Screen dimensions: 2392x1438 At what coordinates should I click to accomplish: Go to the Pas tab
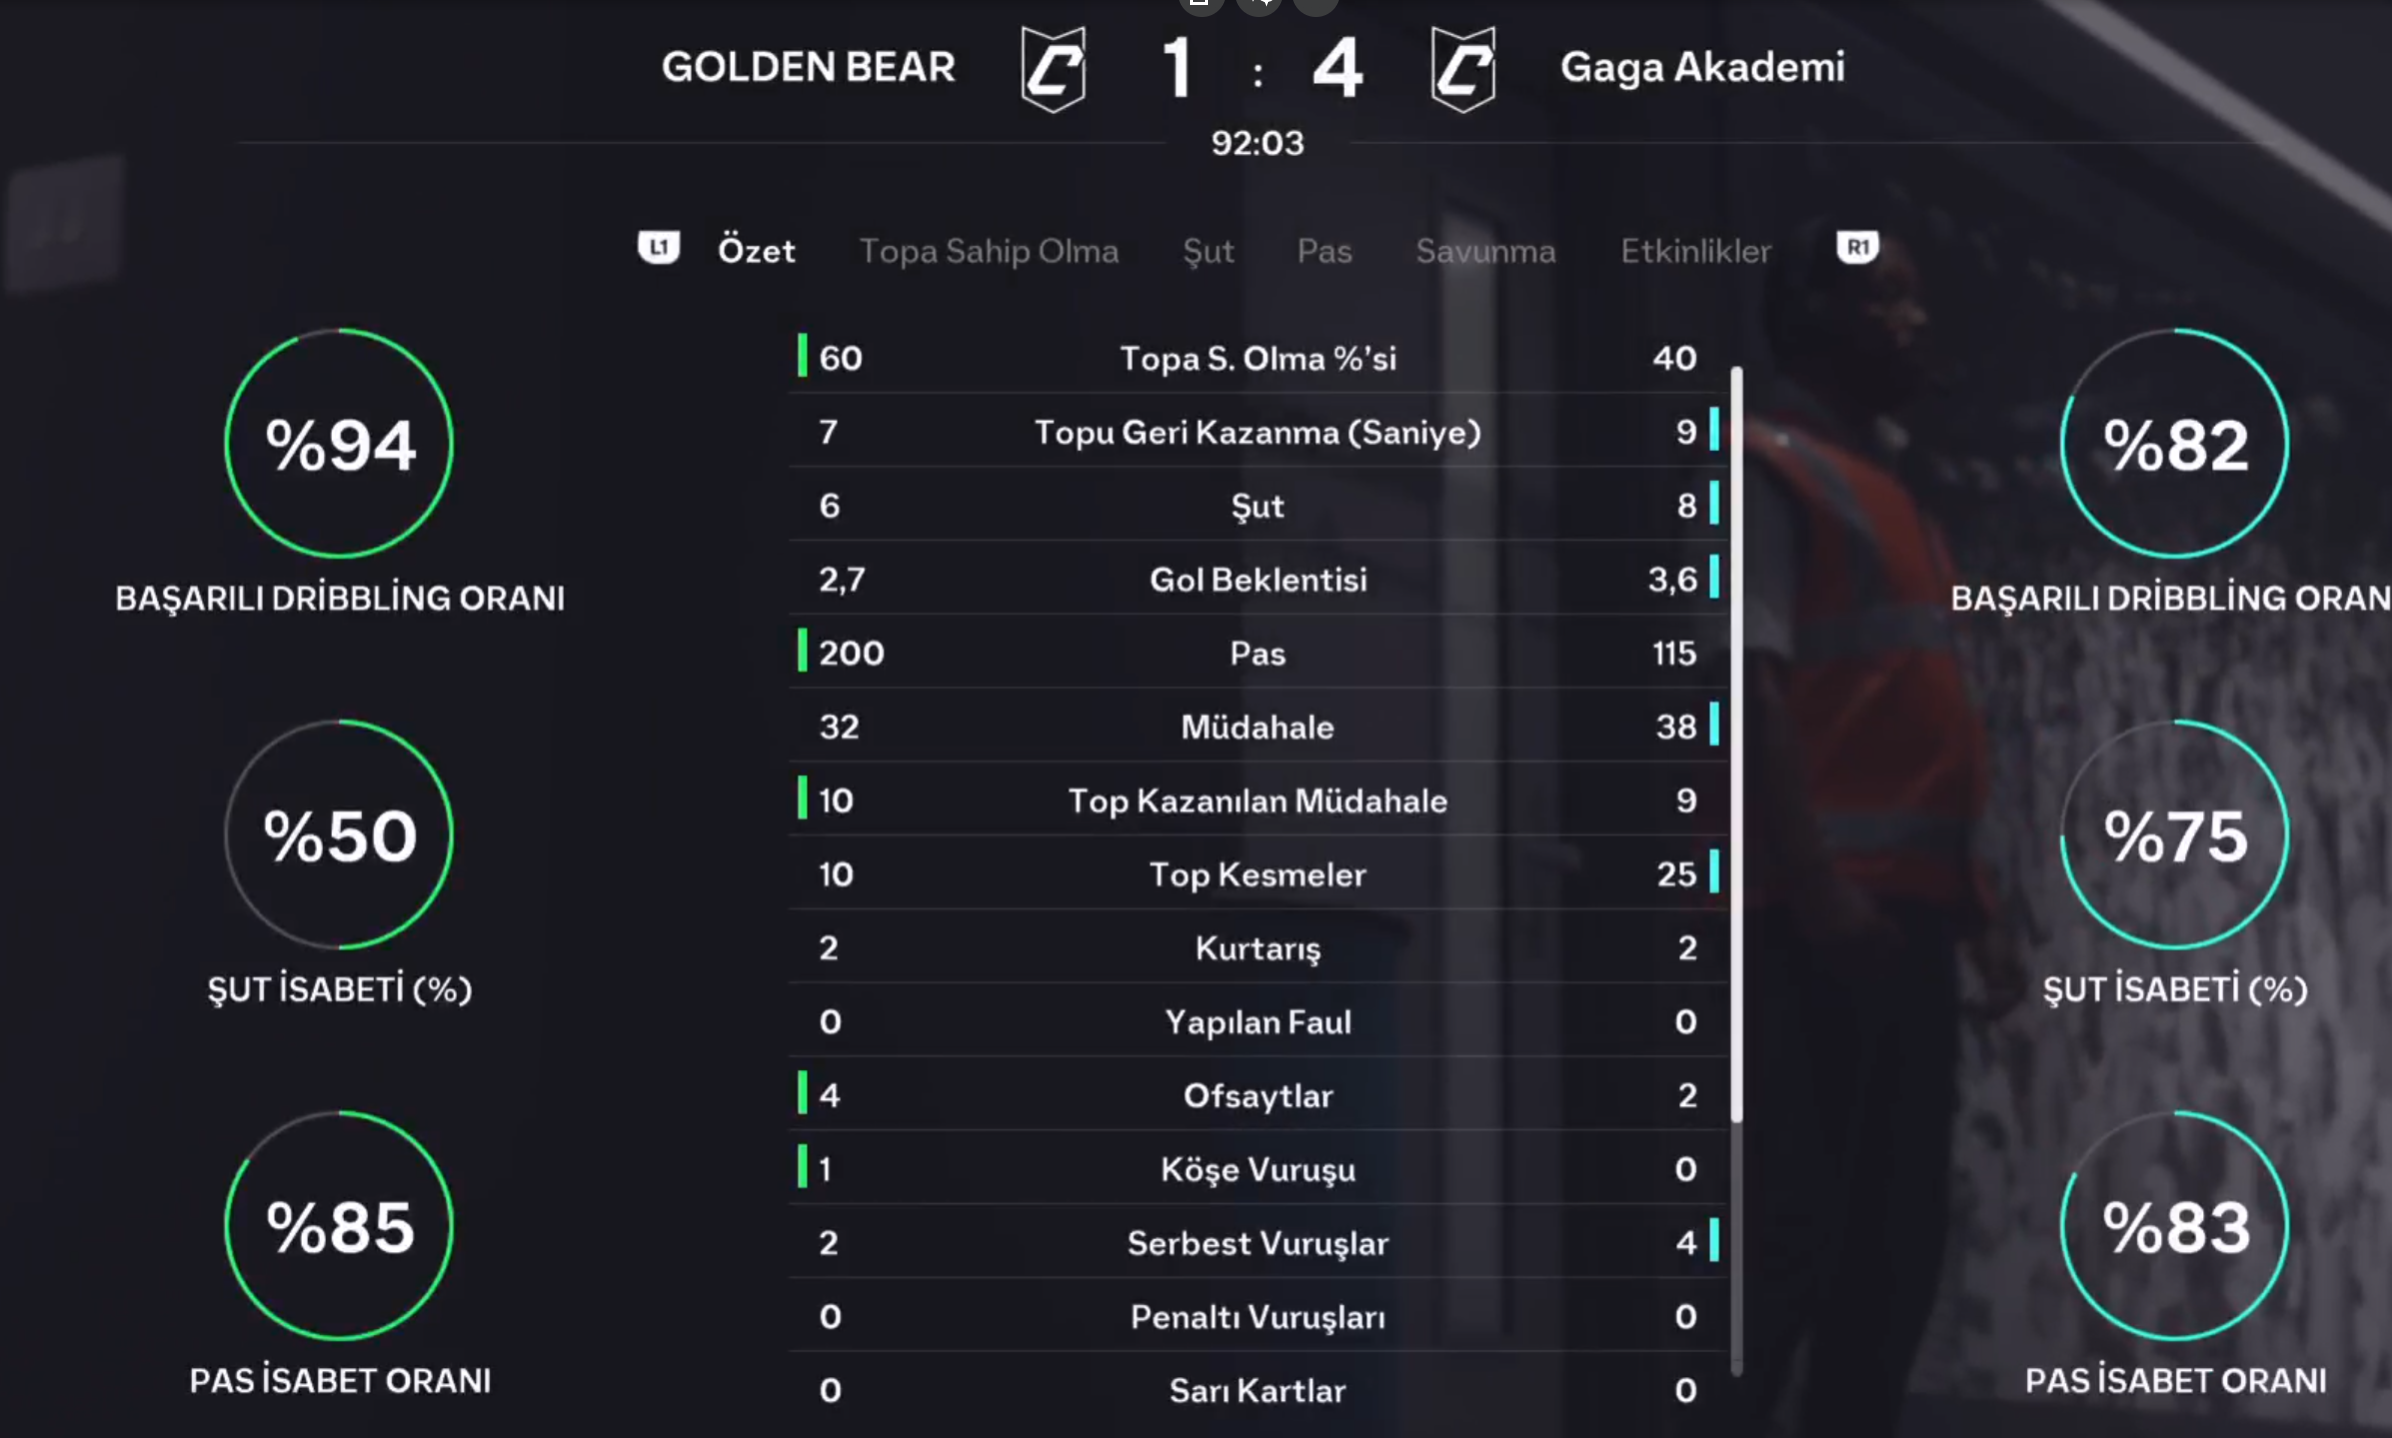tap(1324, 250)
